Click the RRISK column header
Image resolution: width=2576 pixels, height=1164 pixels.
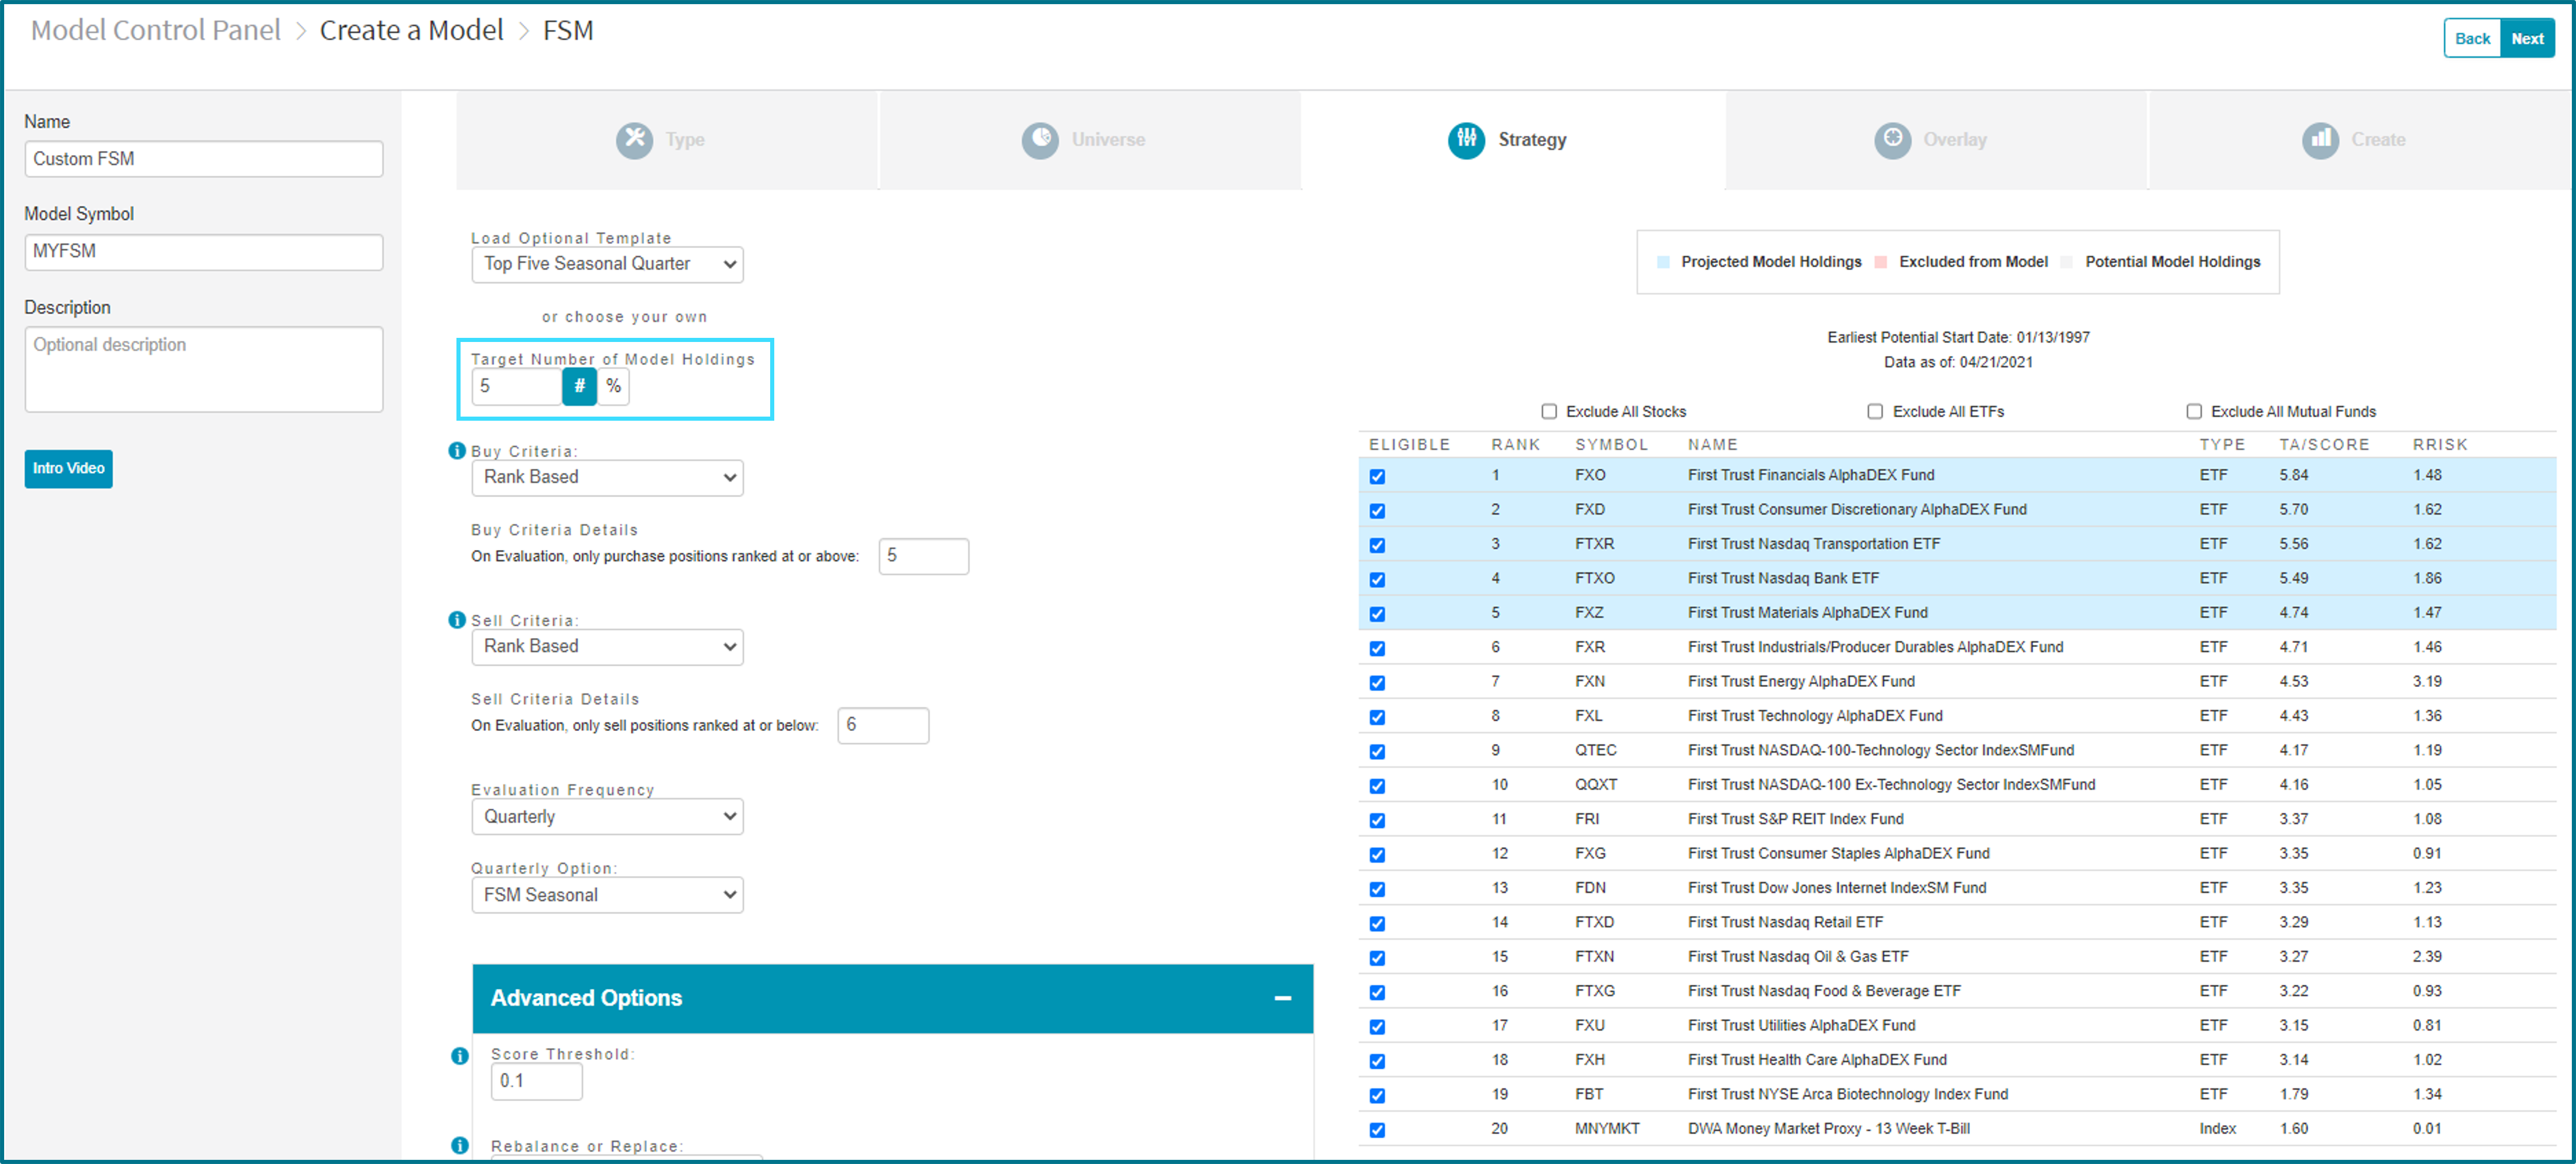coord(2440,445)
